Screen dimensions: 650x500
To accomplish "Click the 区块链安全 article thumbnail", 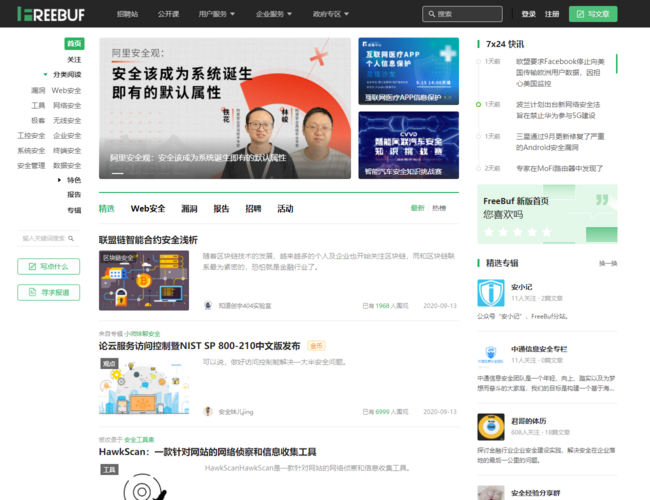I will click(144, 280).
